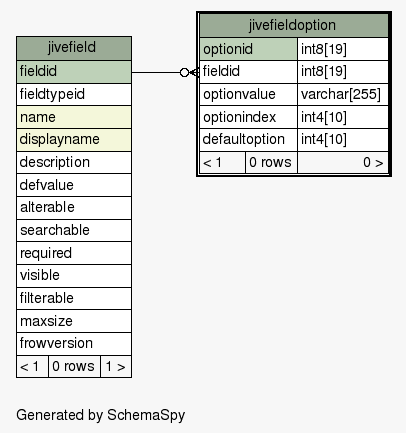The image size is (406, 433).
Task: Open the jivefieldoption table header
Action: click(x=294, y=26)
